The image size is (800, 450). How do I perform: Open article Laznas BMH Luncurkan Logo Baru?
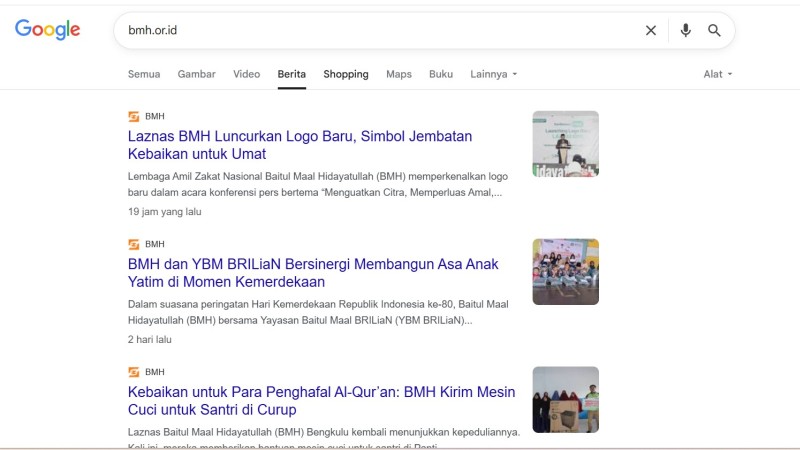300,145
